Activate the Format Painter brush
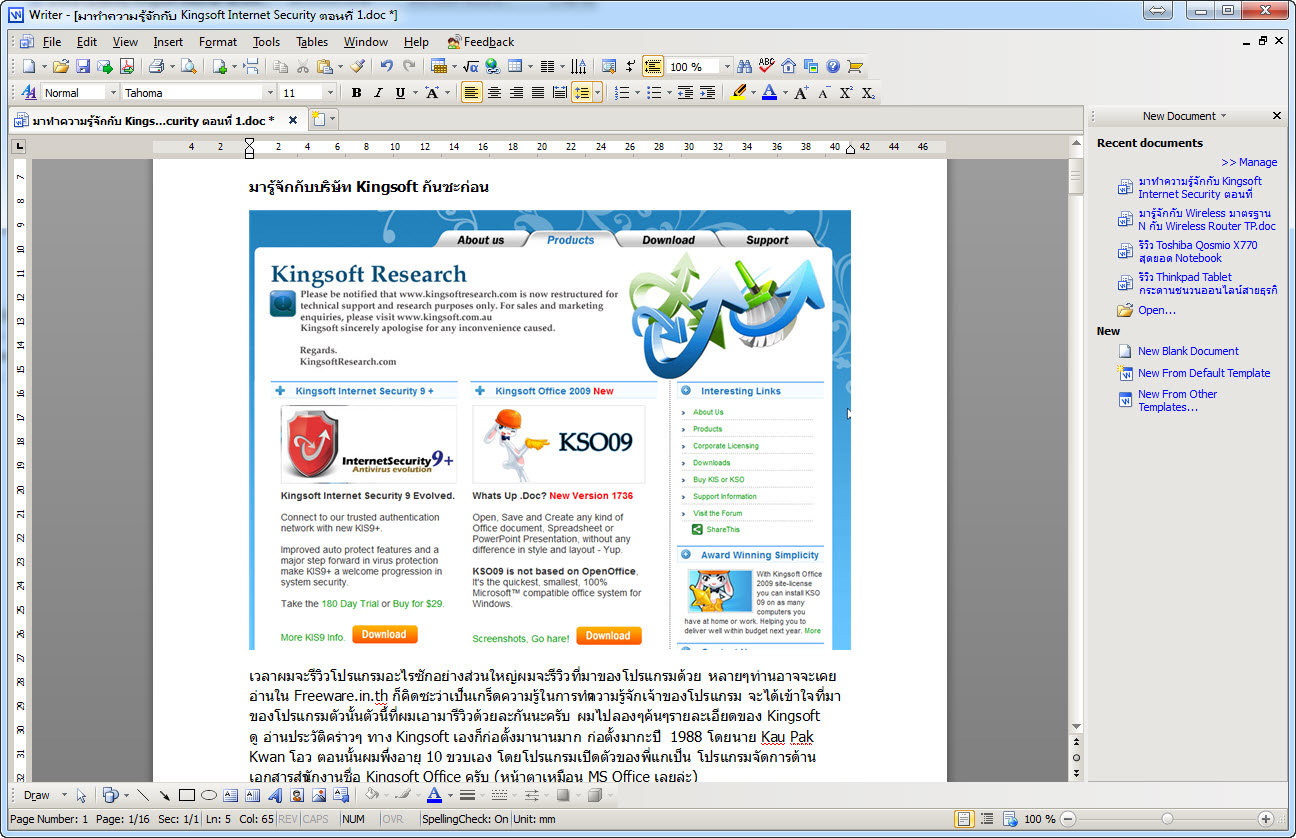Viewport: 1296px width, 838px height. click(x=357, y=67)
